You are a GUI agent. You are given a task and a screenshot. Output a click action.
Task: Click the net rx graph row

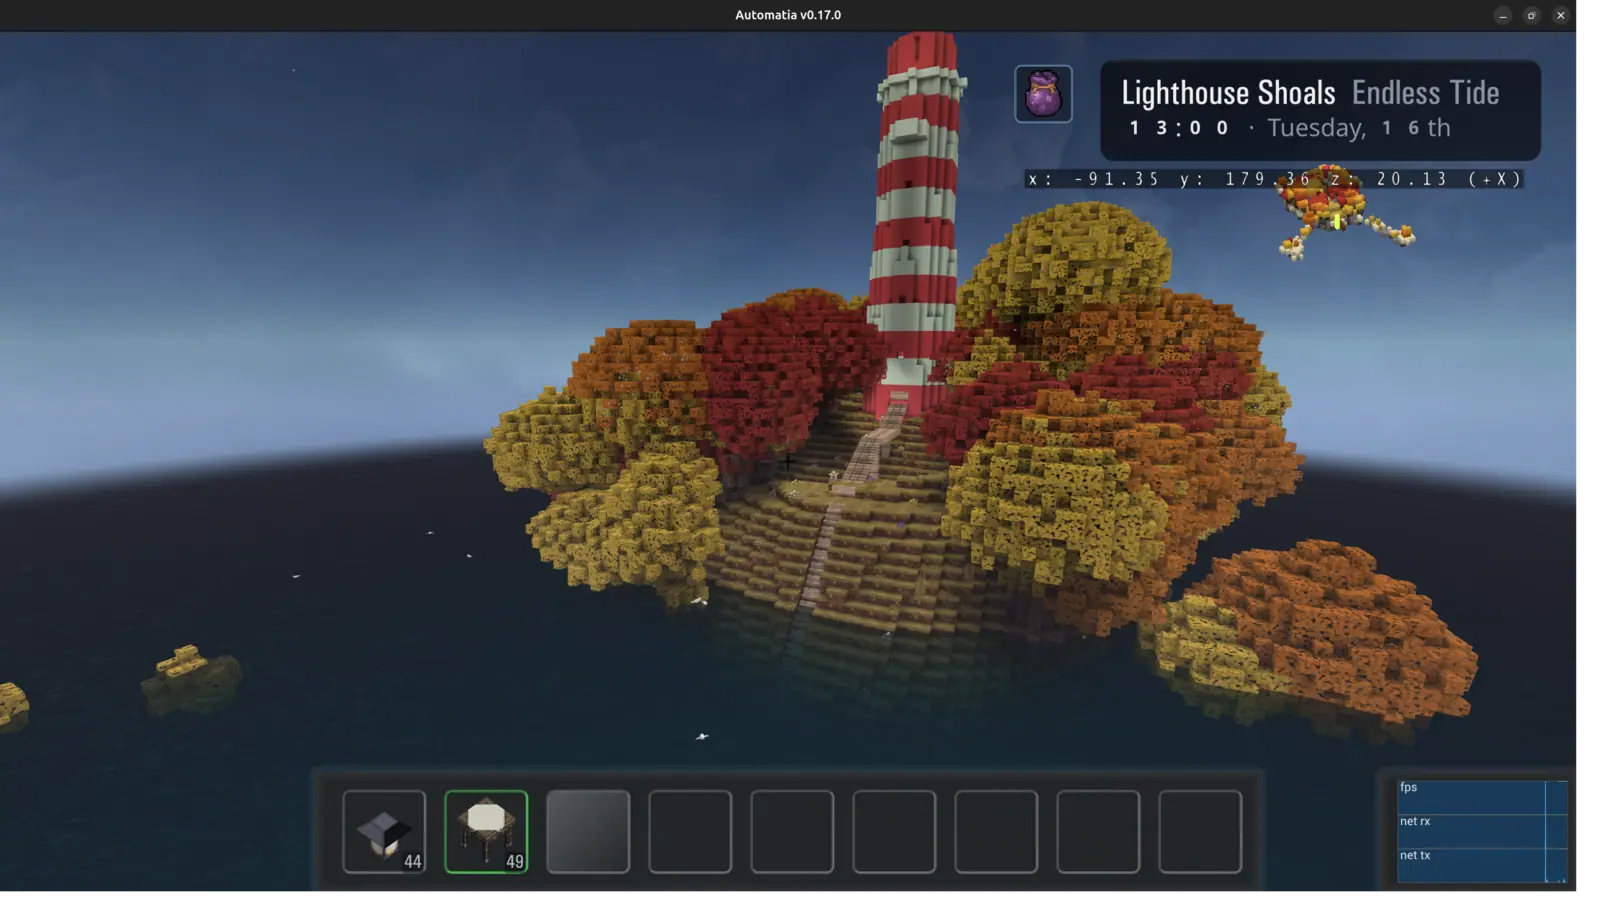[x=1481, y=831]
